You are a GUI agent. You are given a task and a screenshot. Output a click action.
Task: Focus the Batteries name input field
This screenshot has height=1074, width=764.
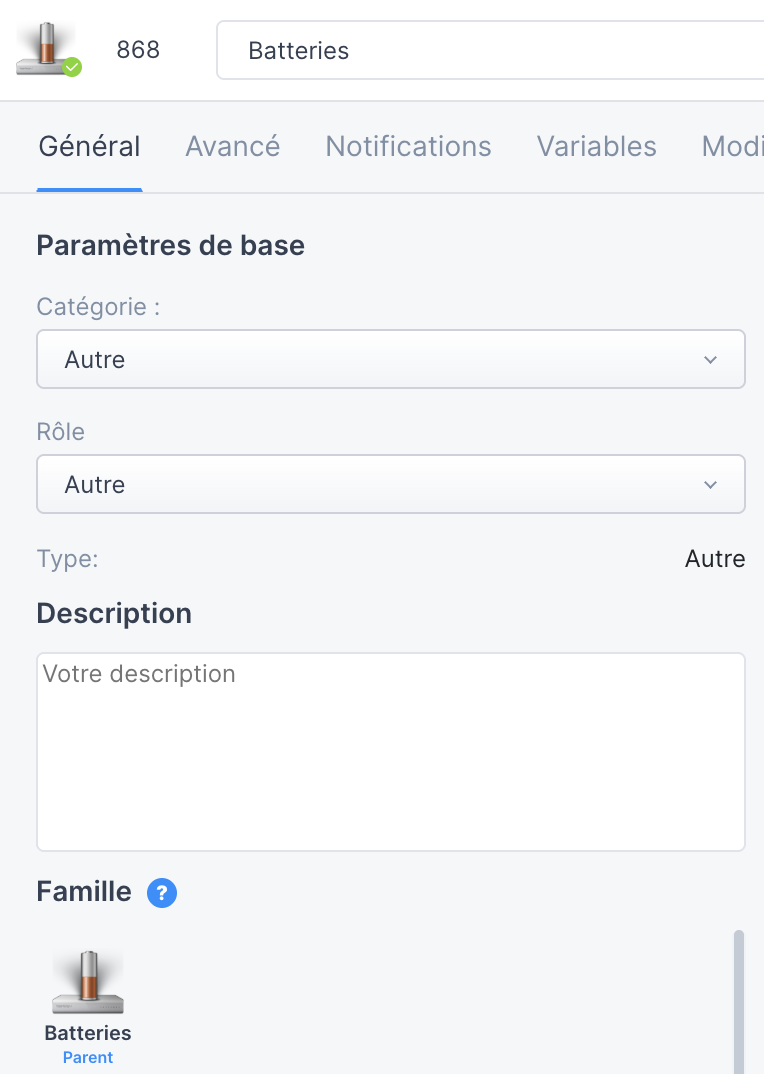pos(490,51)
